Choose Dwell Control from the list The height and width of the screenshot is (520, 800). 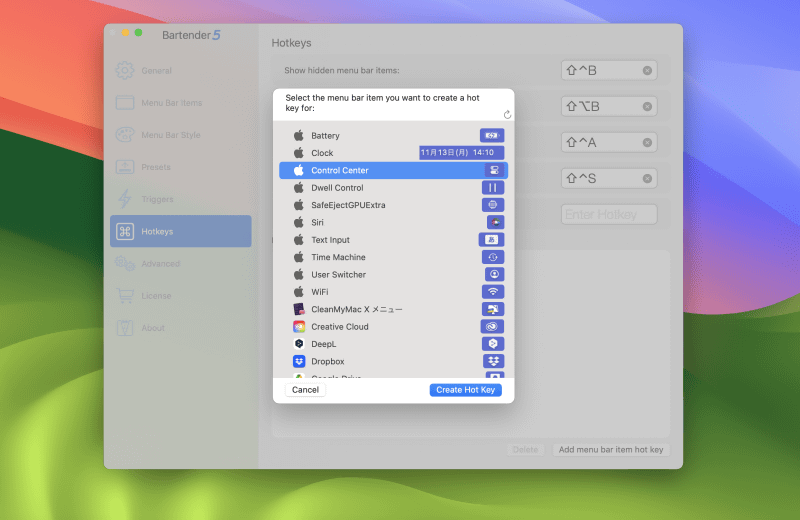tap(393, 187)
